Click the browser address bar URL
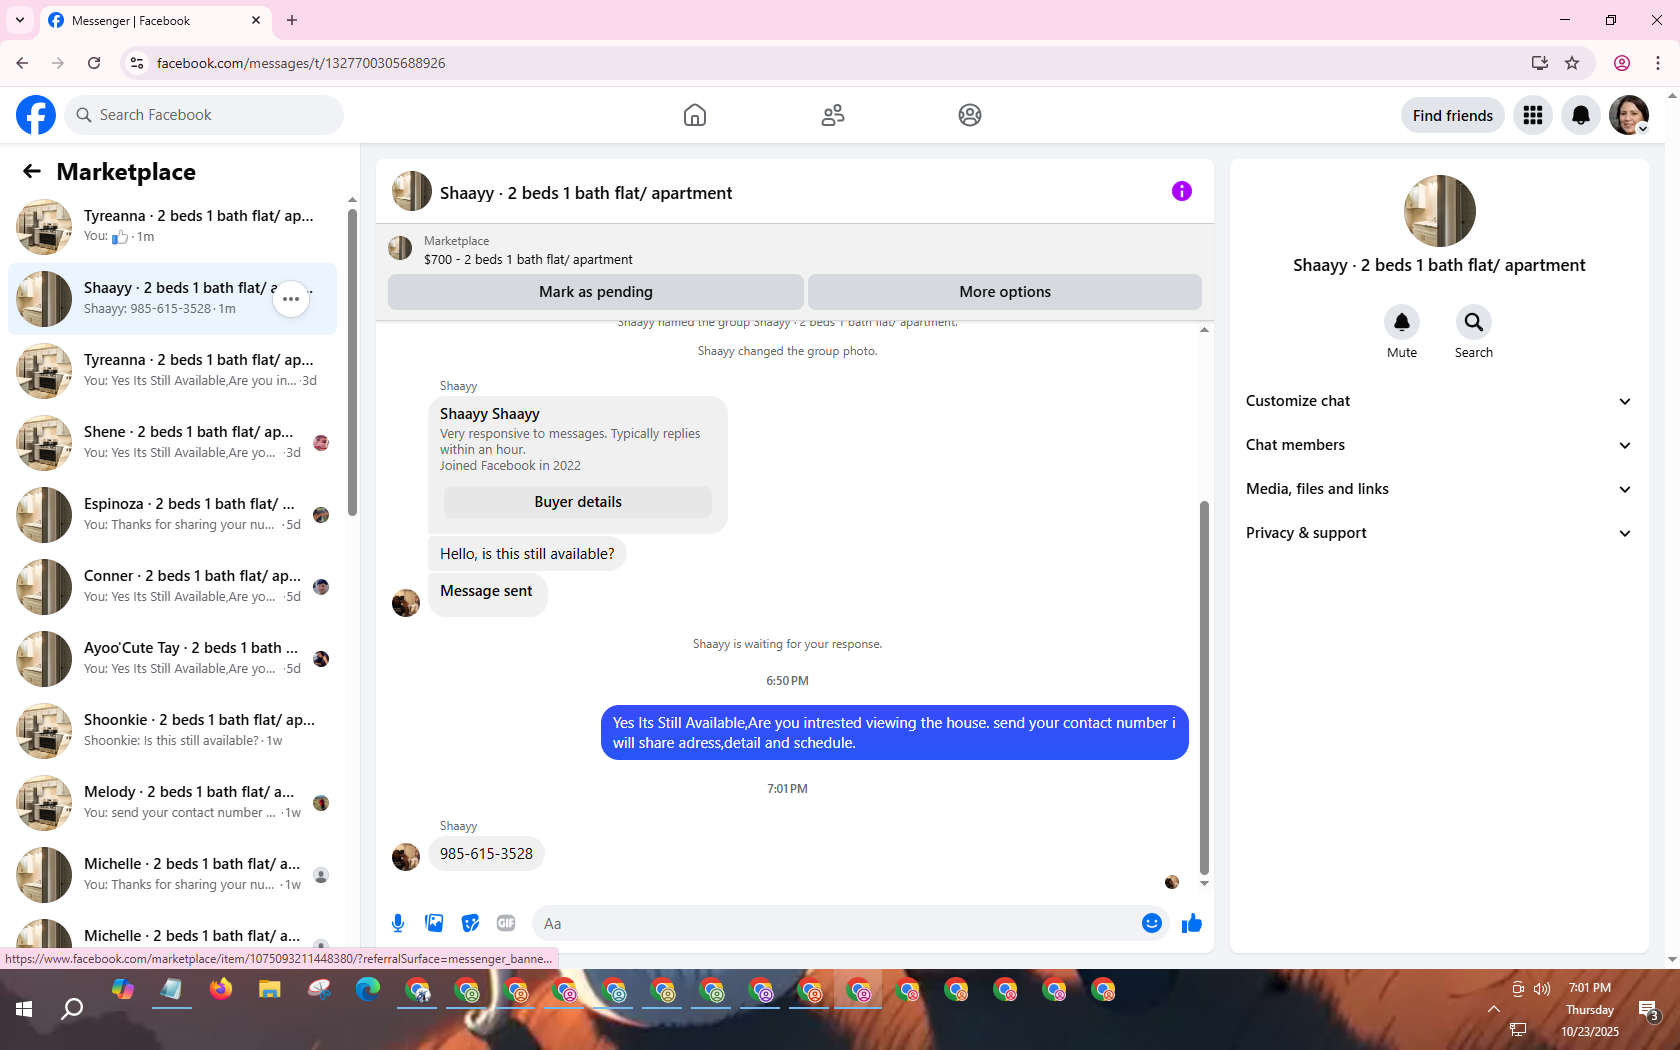Image resolution: width=1680 pixels, height=1050 pixels. (301, 63)
